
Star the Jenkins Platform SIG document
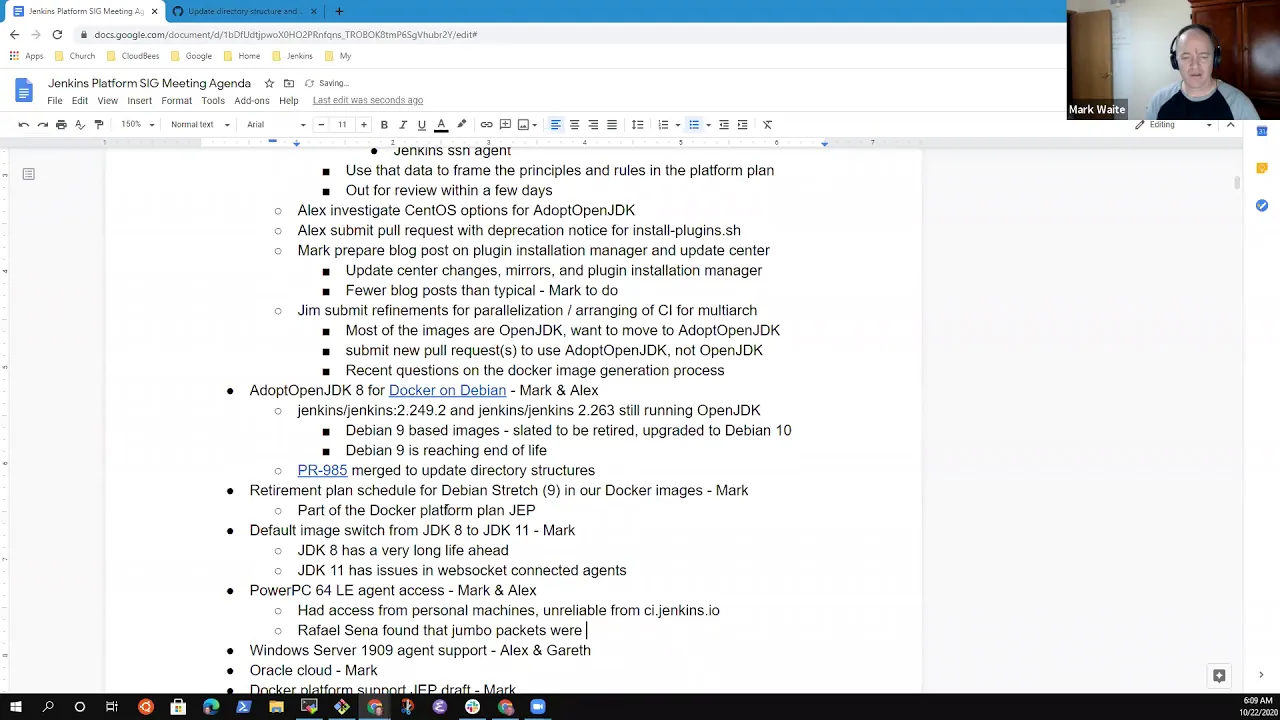pos(269,83)
